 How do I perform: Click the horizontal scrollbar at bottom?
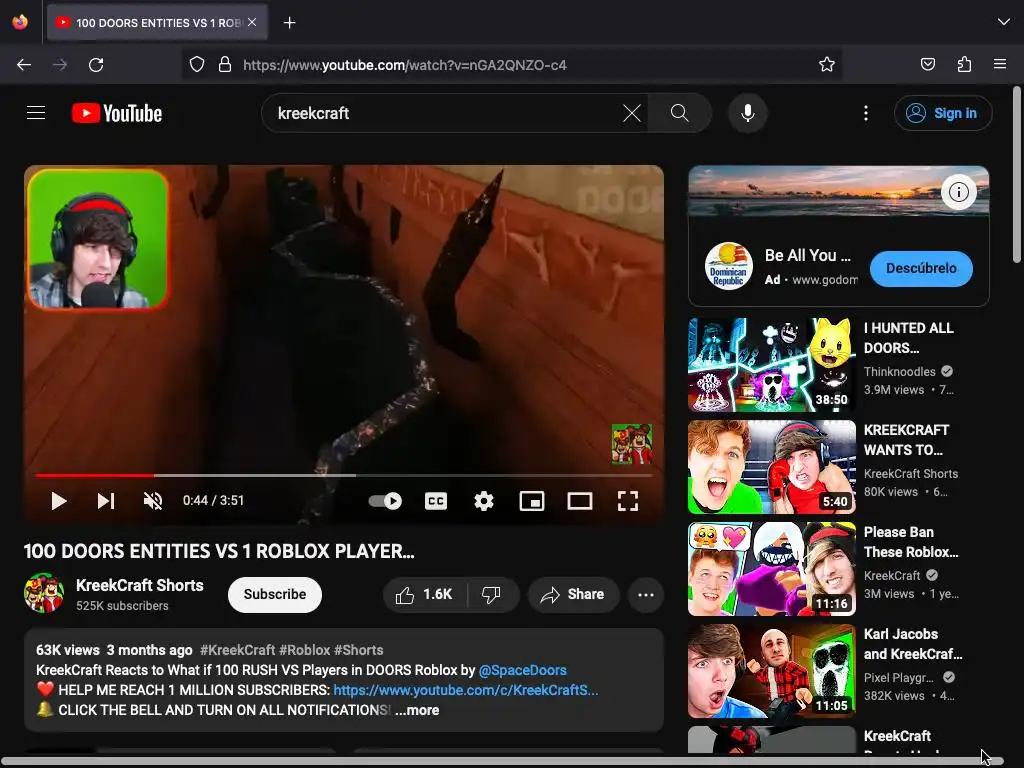(503, 761)
